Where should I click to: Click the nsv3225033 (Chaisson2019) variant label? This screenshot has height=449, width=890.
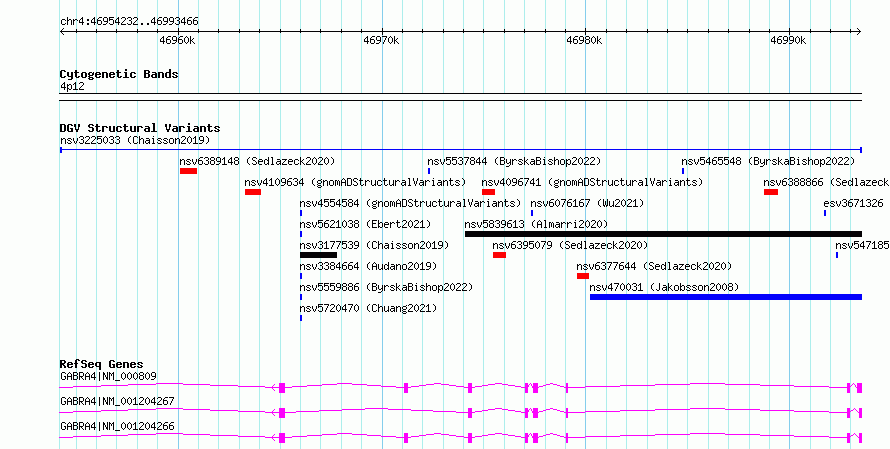[x=135, y=140]
